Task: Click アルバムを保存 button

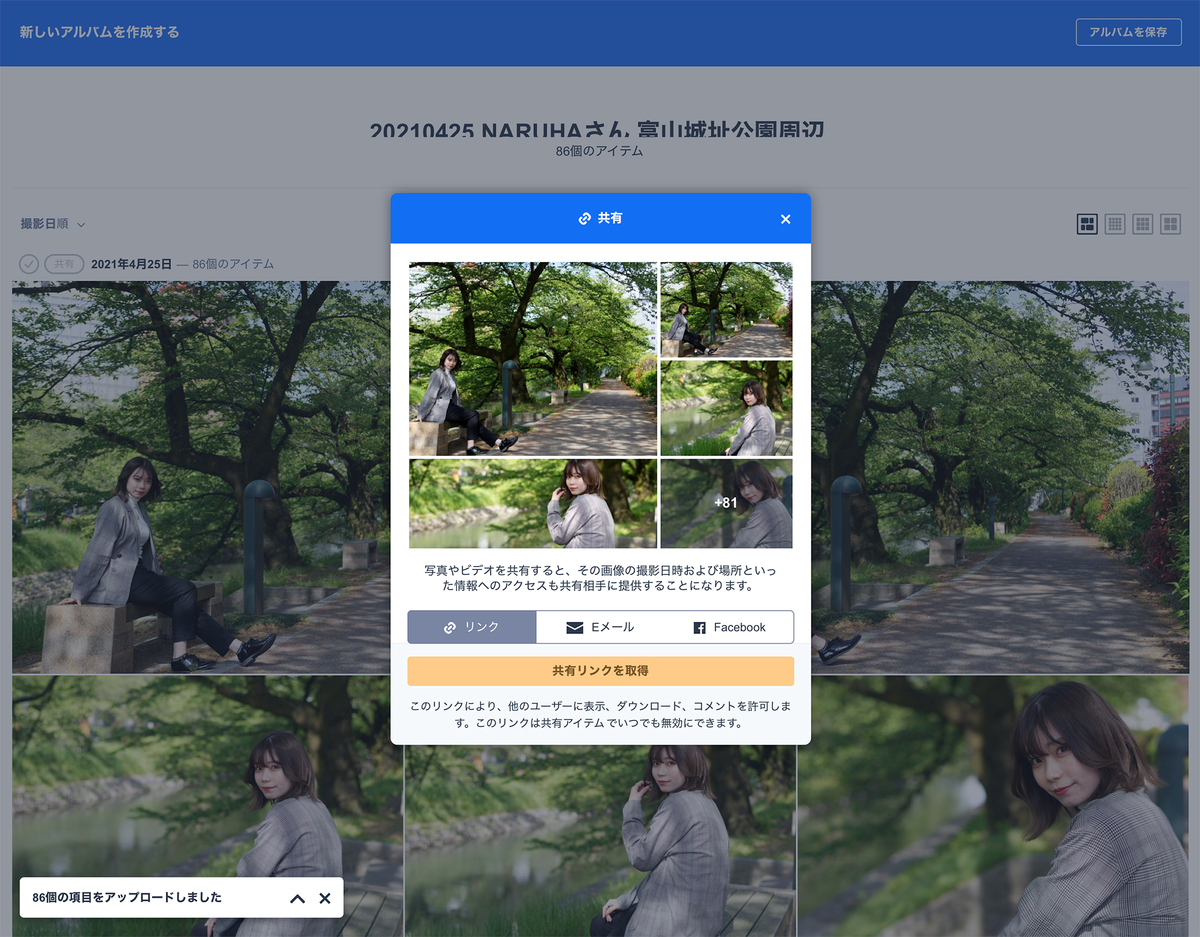Action: click(1128, 32)
